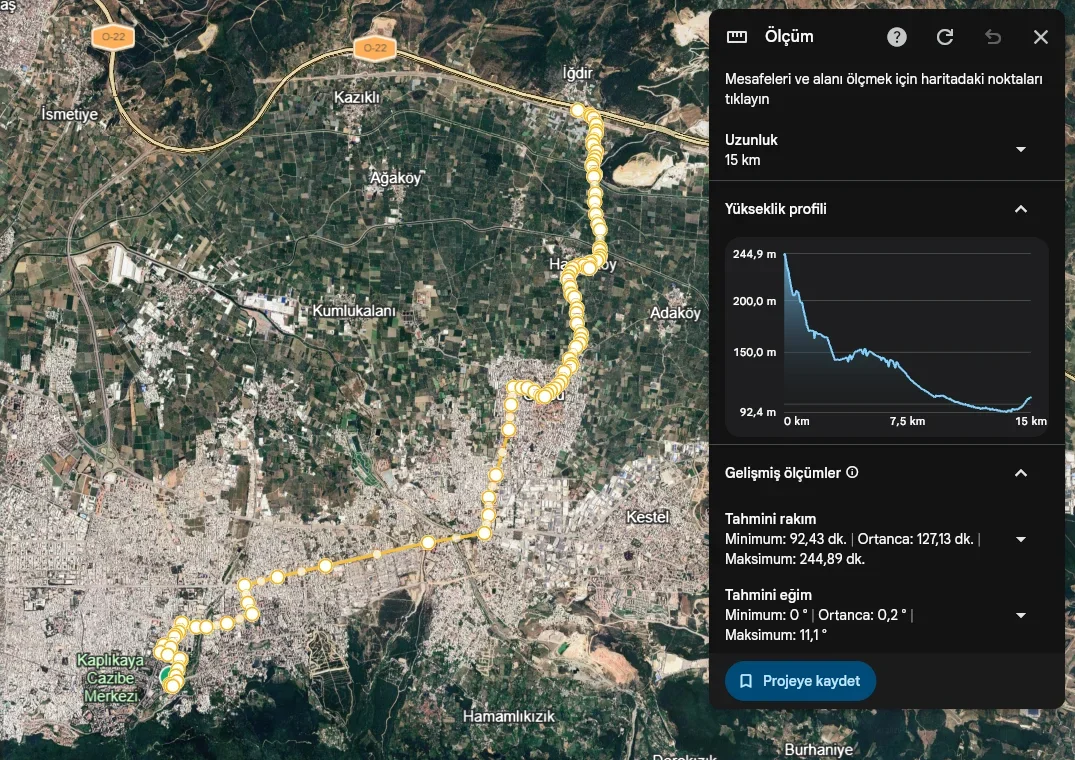Screen dimensions: 1075x760
Task: Click the 200,0 m axis label
Action: tap(754, 301)
